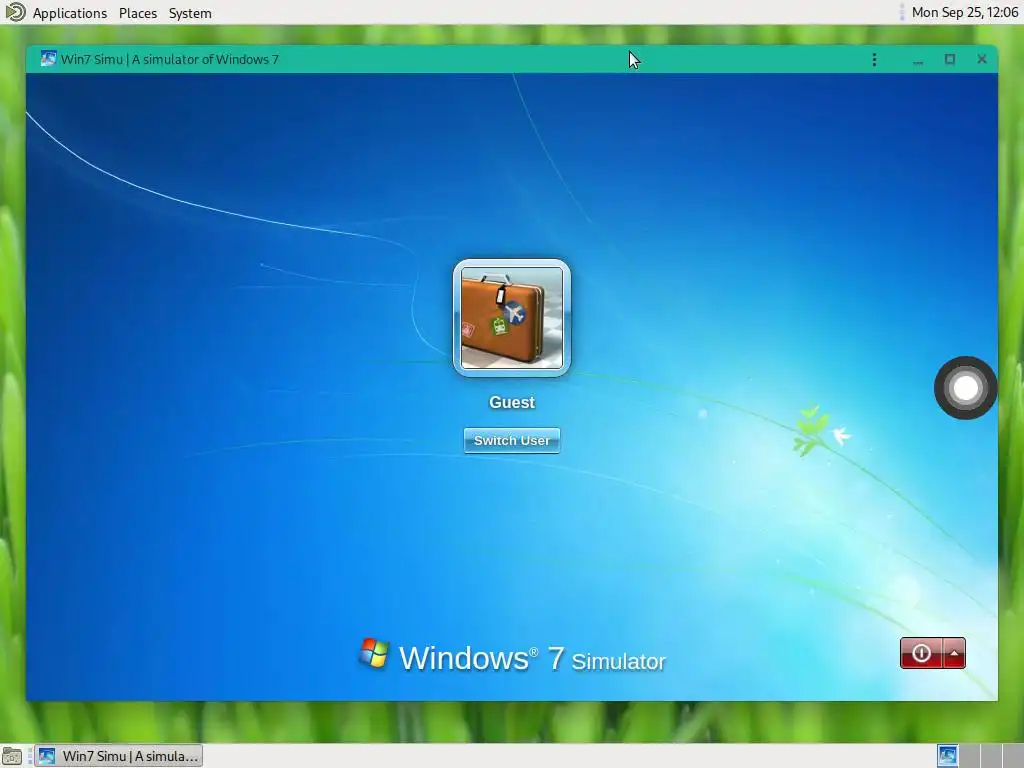Click the Guest account suitcase picture
Image resolution: width=1024 pixels, height=768 pixels.
tap(512, 317)
